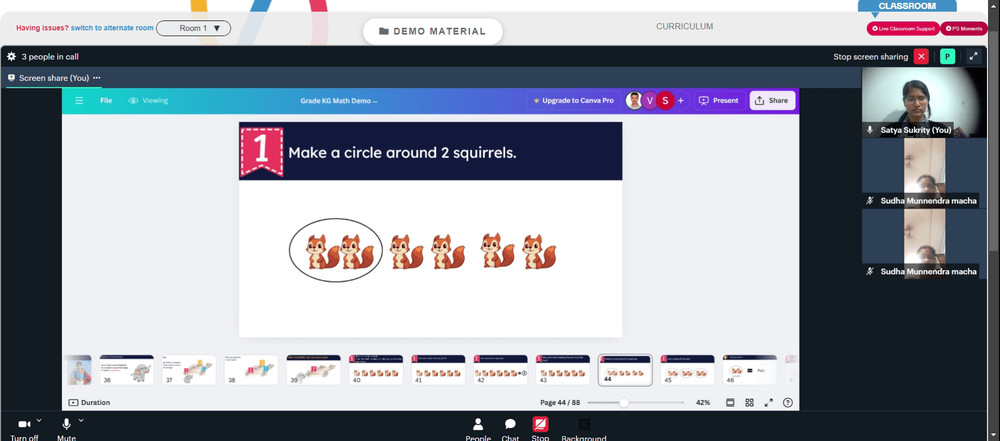Viewport: 1000px width, 441px height.
Task: Open the call settings gear icon
Action: [x=11, y=57]
